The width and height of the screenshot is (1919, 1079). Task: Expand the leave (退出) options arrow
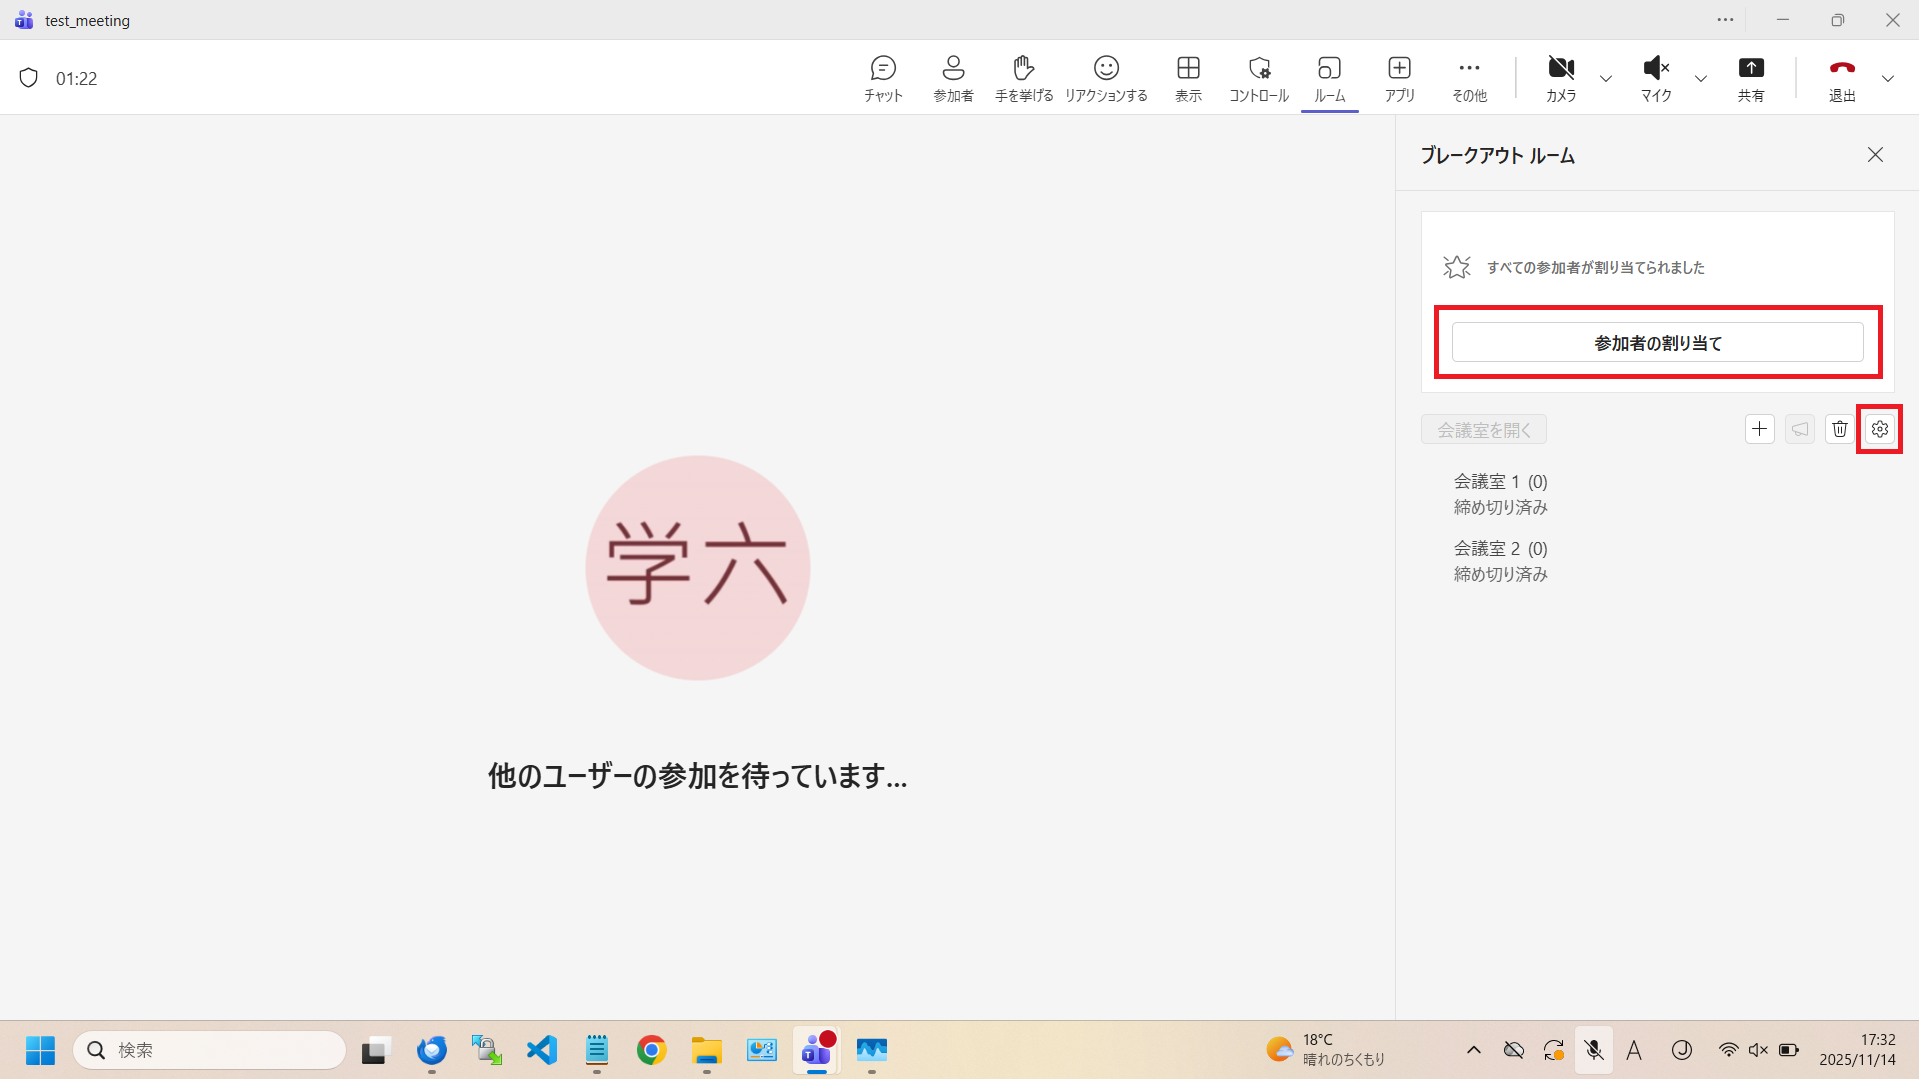tap(1887, 79)
